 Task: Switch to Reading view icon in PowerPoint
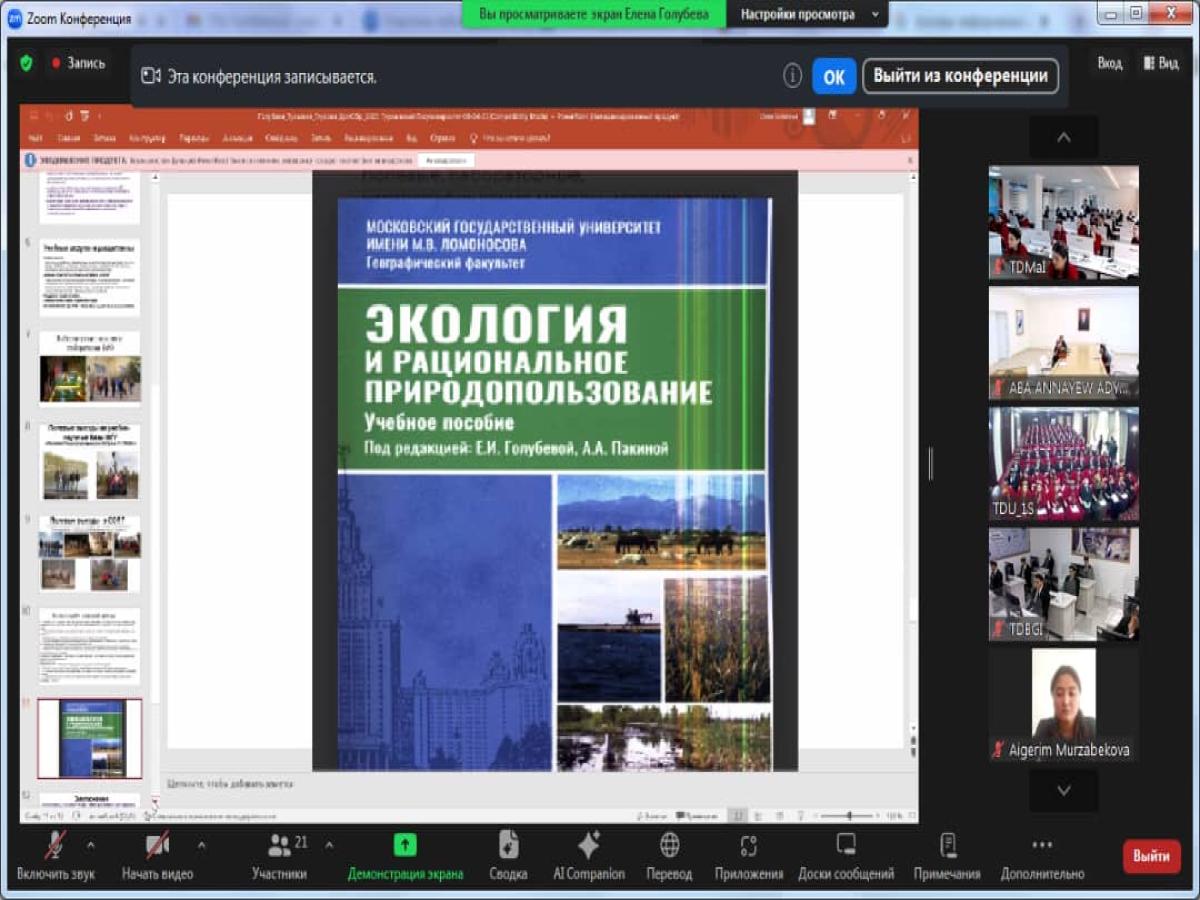pos(778,816)
